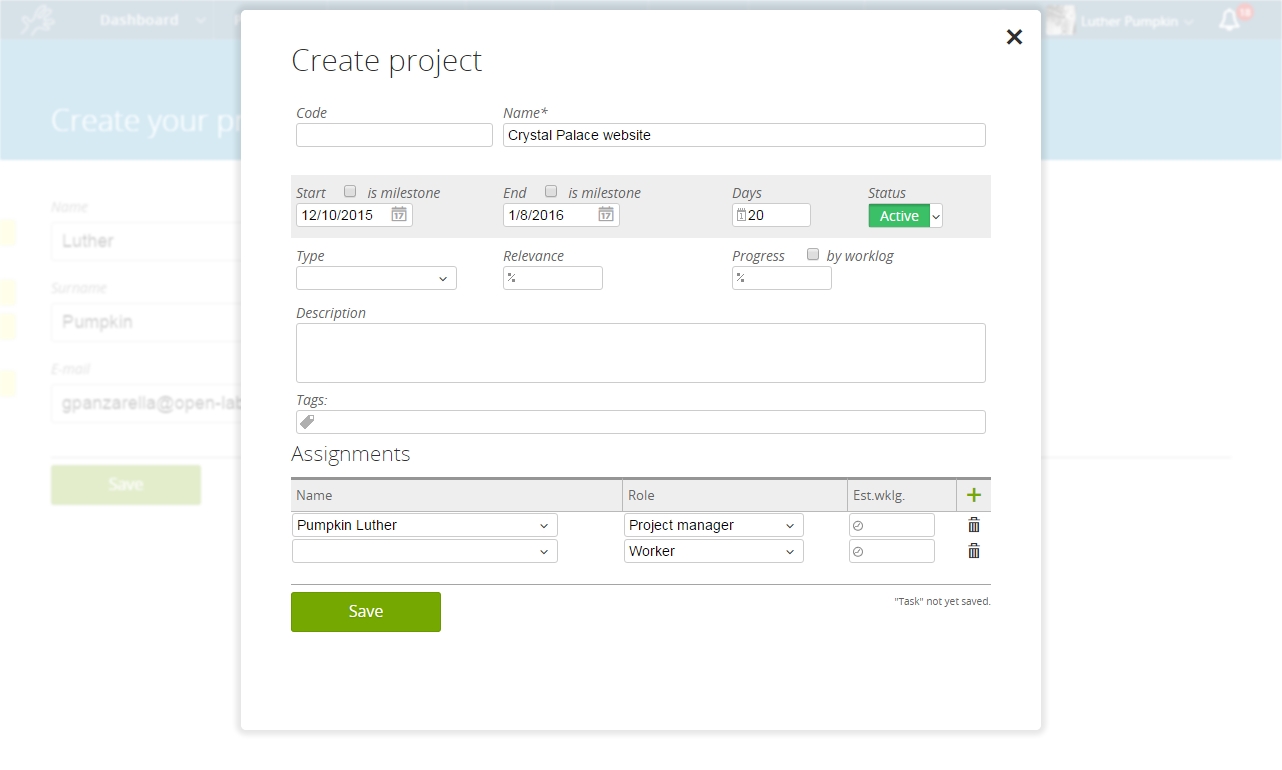
Task: Open the Luther Pumpkin user menu
Action: tap(1137, 21)
